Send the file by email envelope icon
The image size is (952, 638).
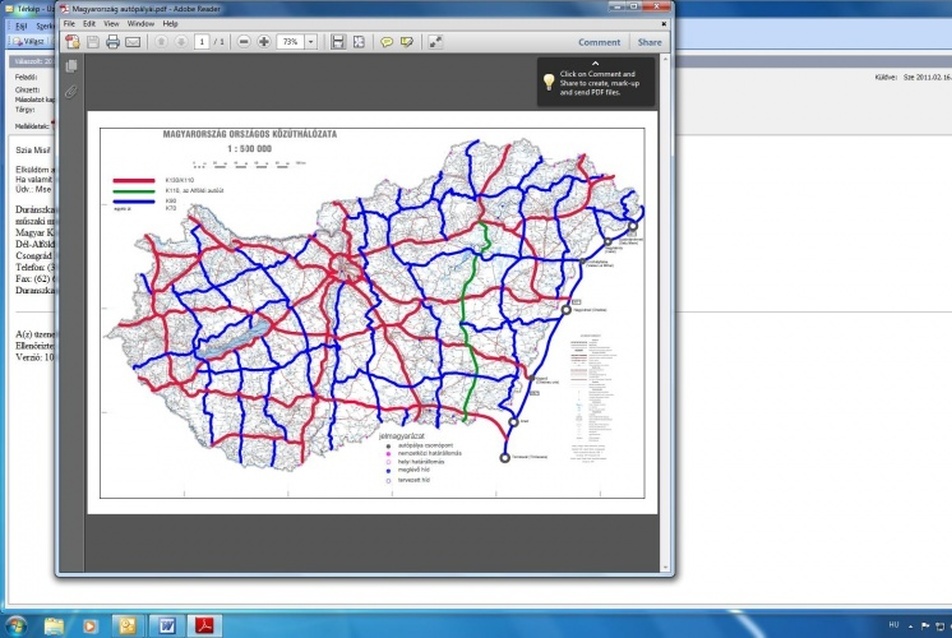coord(132,42)
